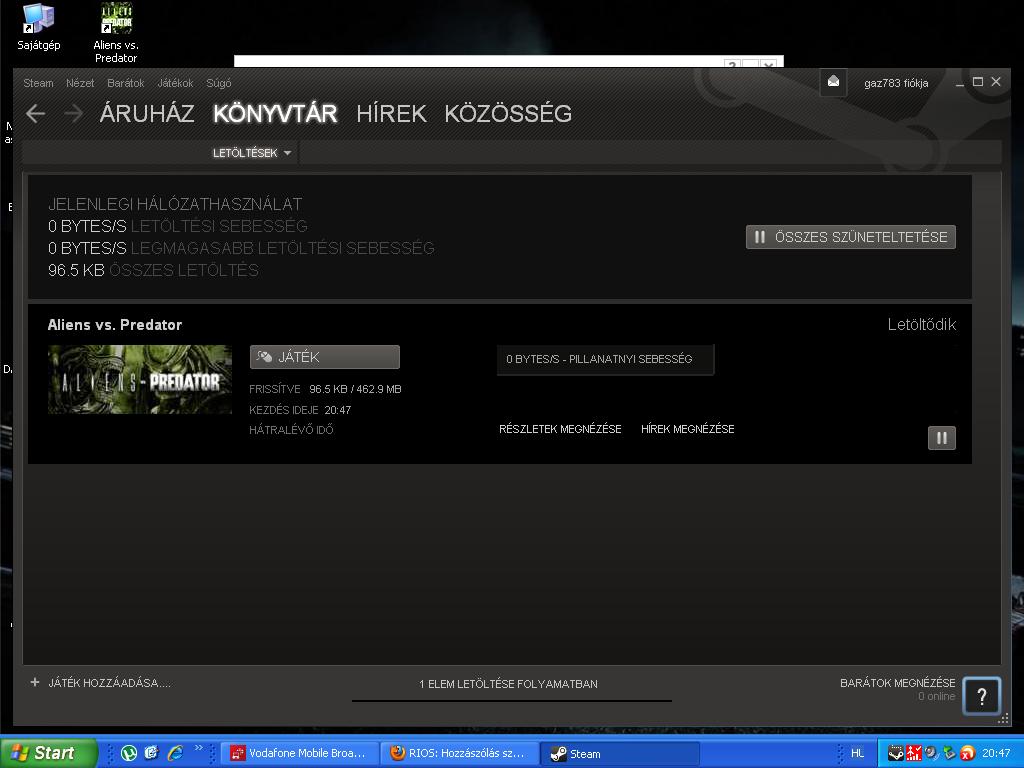The width and height of the screenshot is (1024, 768).
Task: Click the second quick launch icon
Action: [x=152, y=753]
